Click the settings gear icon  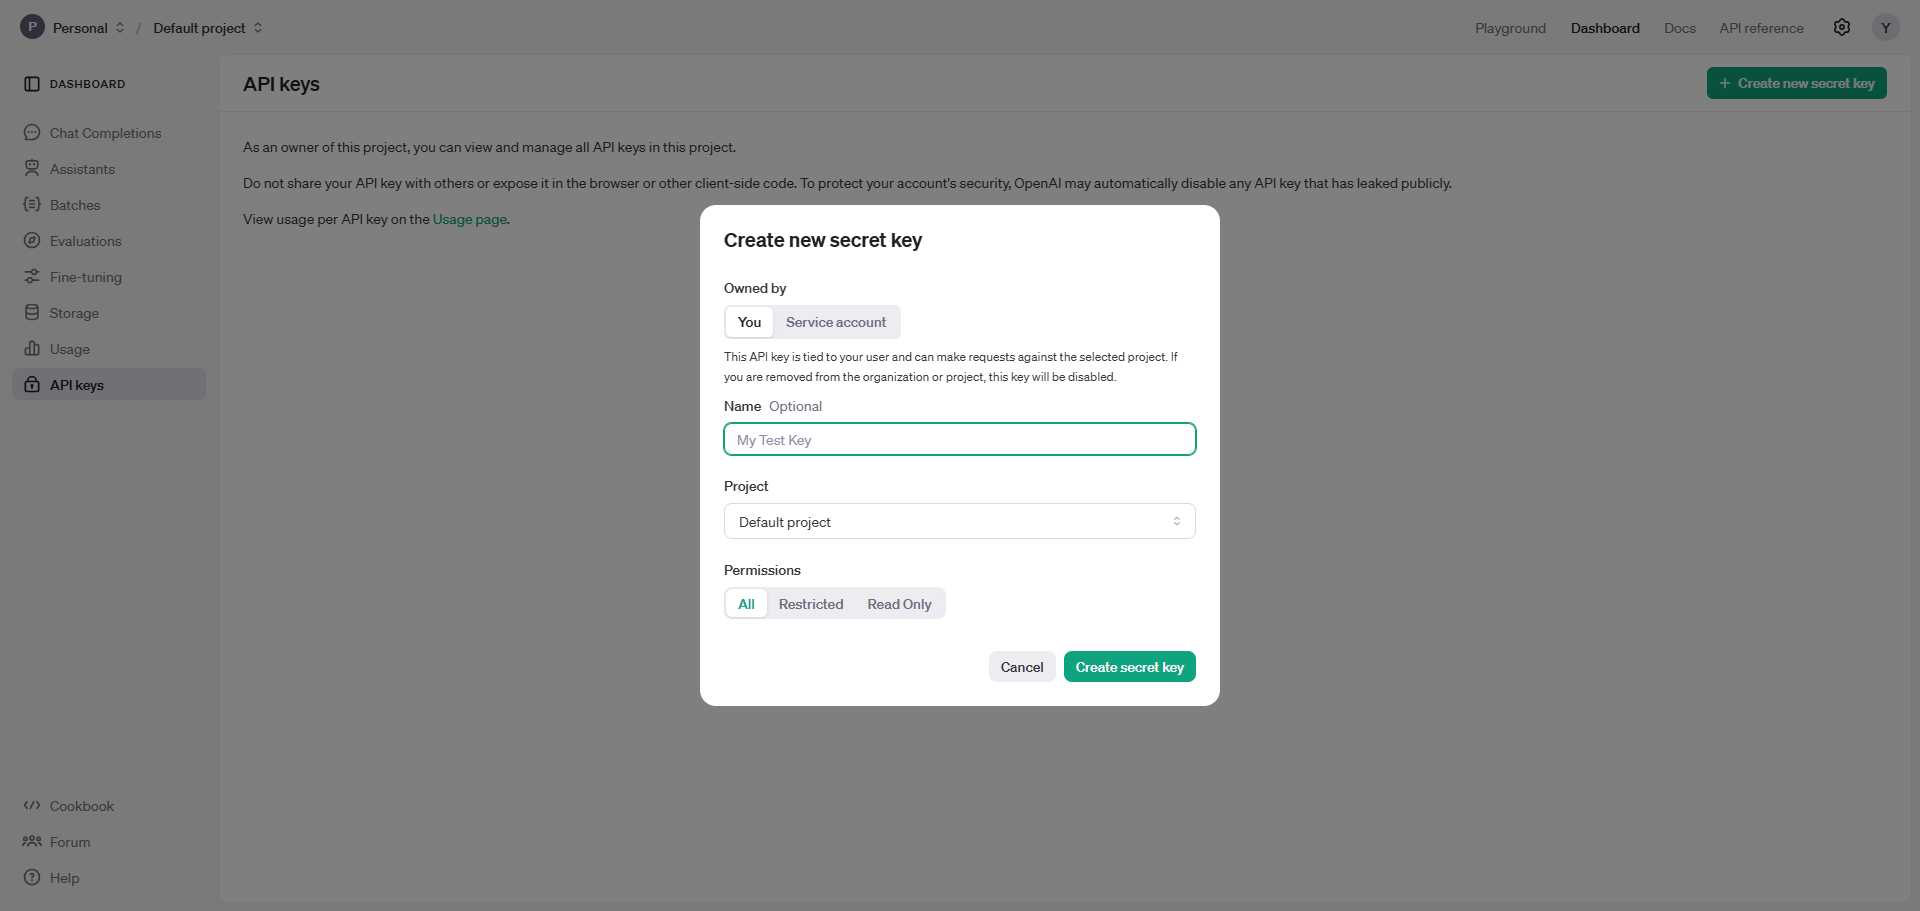[1841, 28]
